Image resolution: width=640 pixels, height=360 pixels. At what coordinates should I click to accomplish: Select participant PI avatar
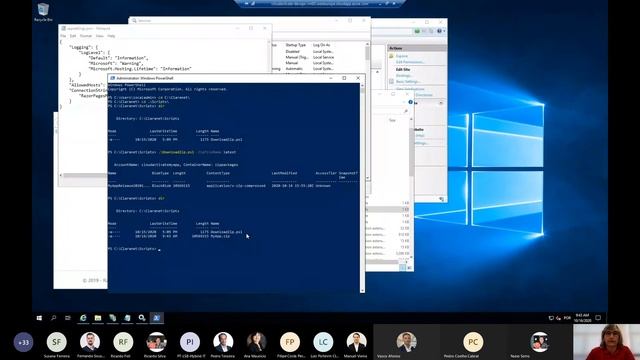coord(190,342)
